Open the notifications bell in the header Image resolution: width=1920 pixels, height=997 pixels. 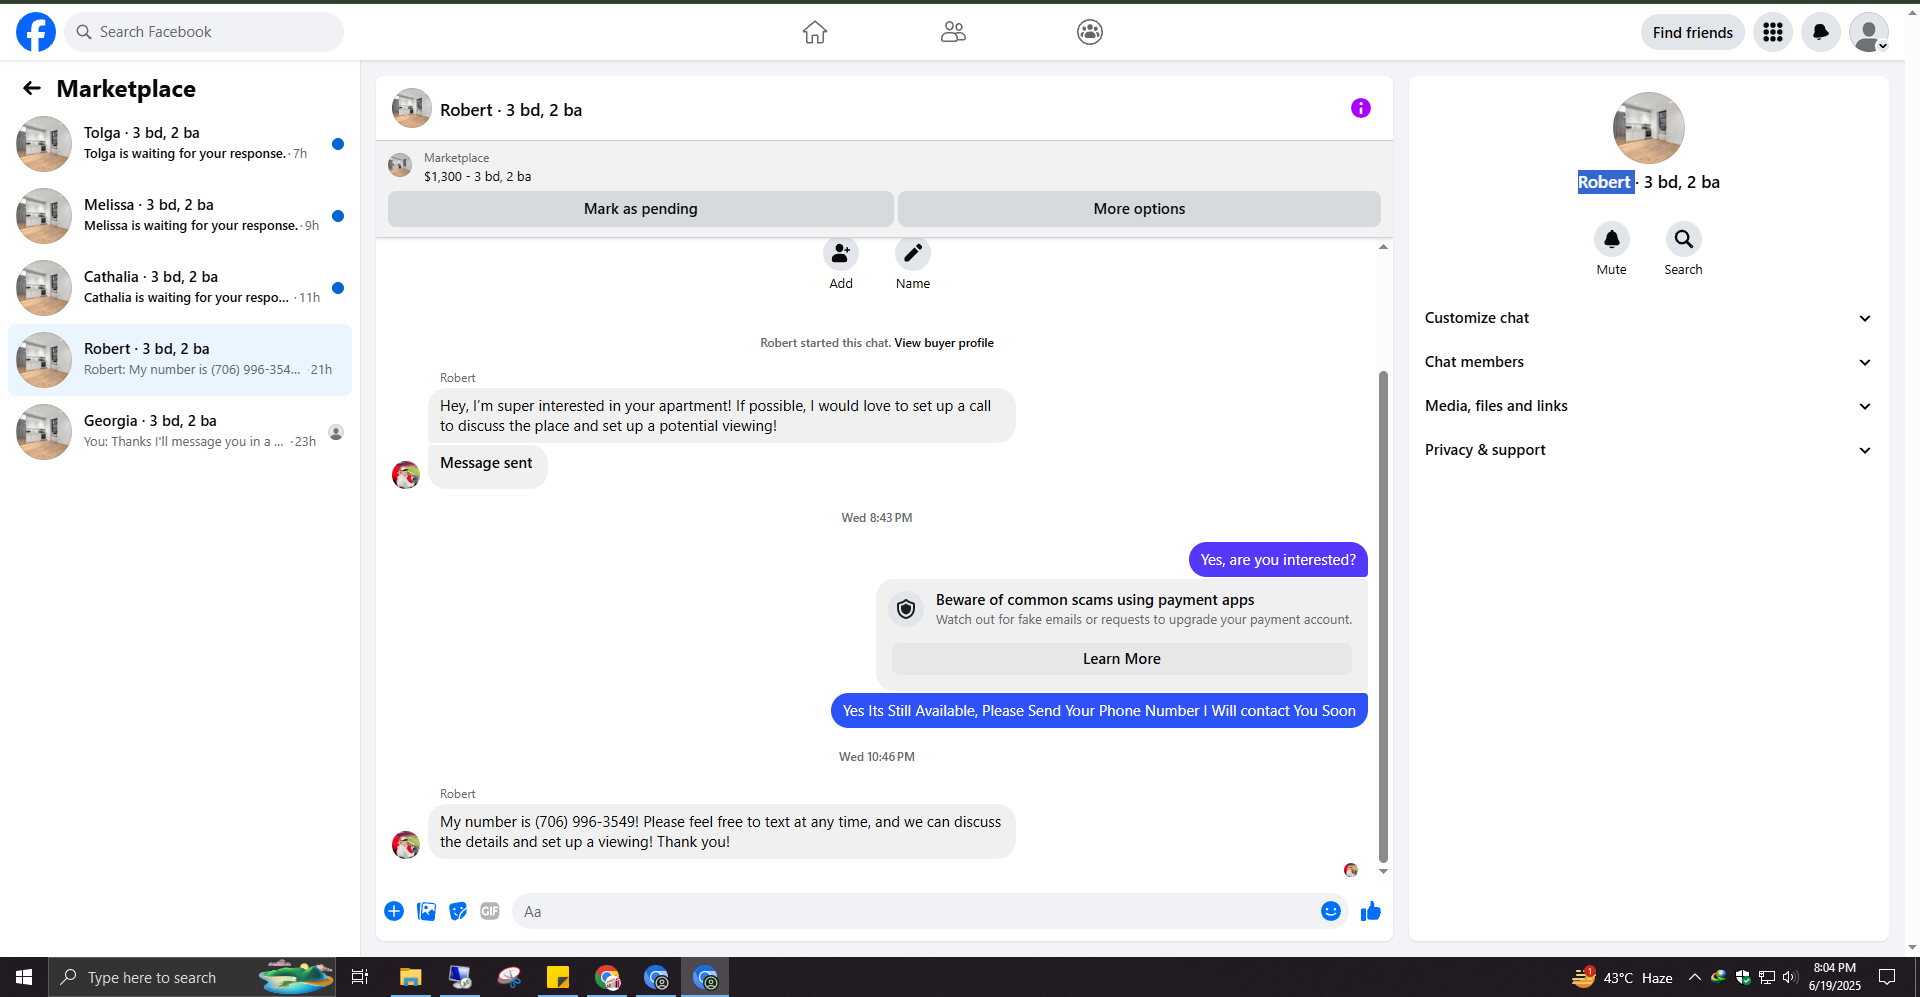coord(1821,32)
